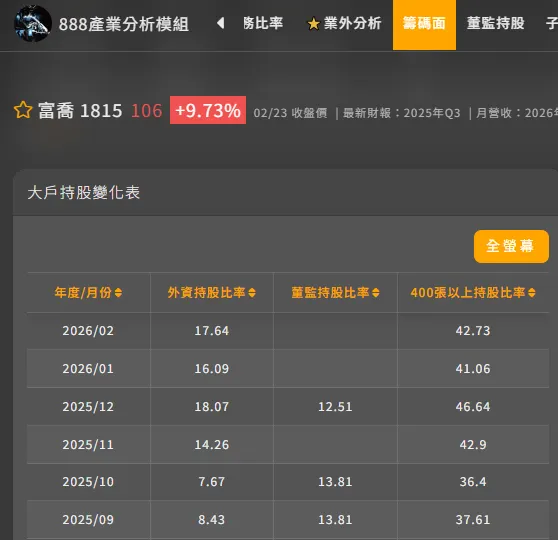The width and height of the screenshot is (558, 540).
Task: Click the 400張以上持股比率 column header
Action: (x=468, y=293)
